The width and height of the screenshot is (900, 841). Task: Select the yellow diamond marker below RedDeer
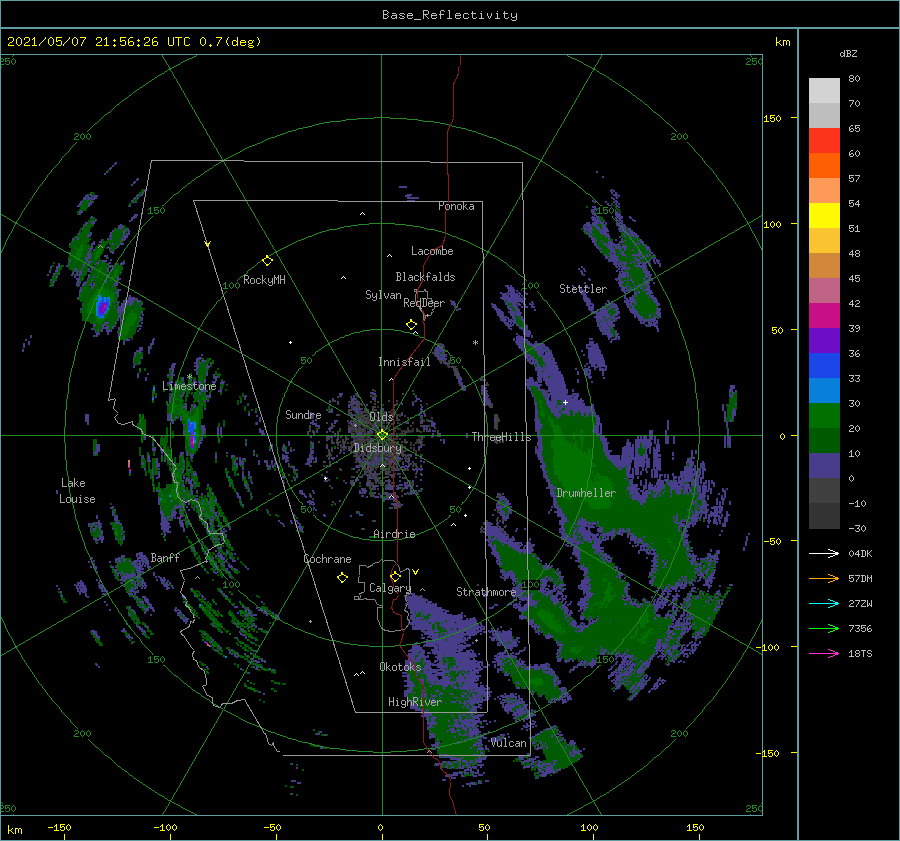[411, 325]
